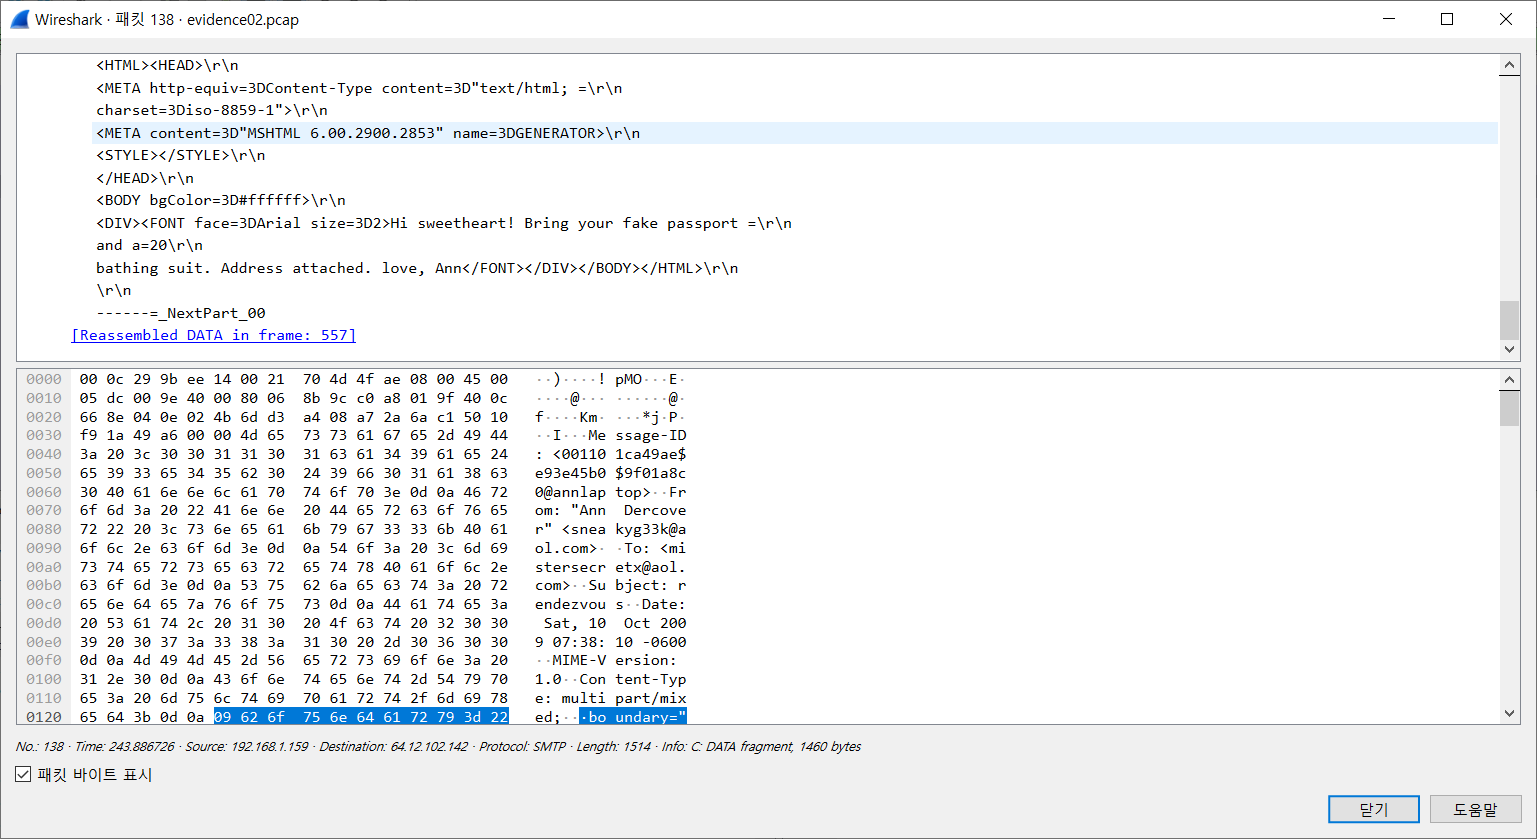Minimize the packet 138 window

pyautogui.click(x=1388, y=19)
